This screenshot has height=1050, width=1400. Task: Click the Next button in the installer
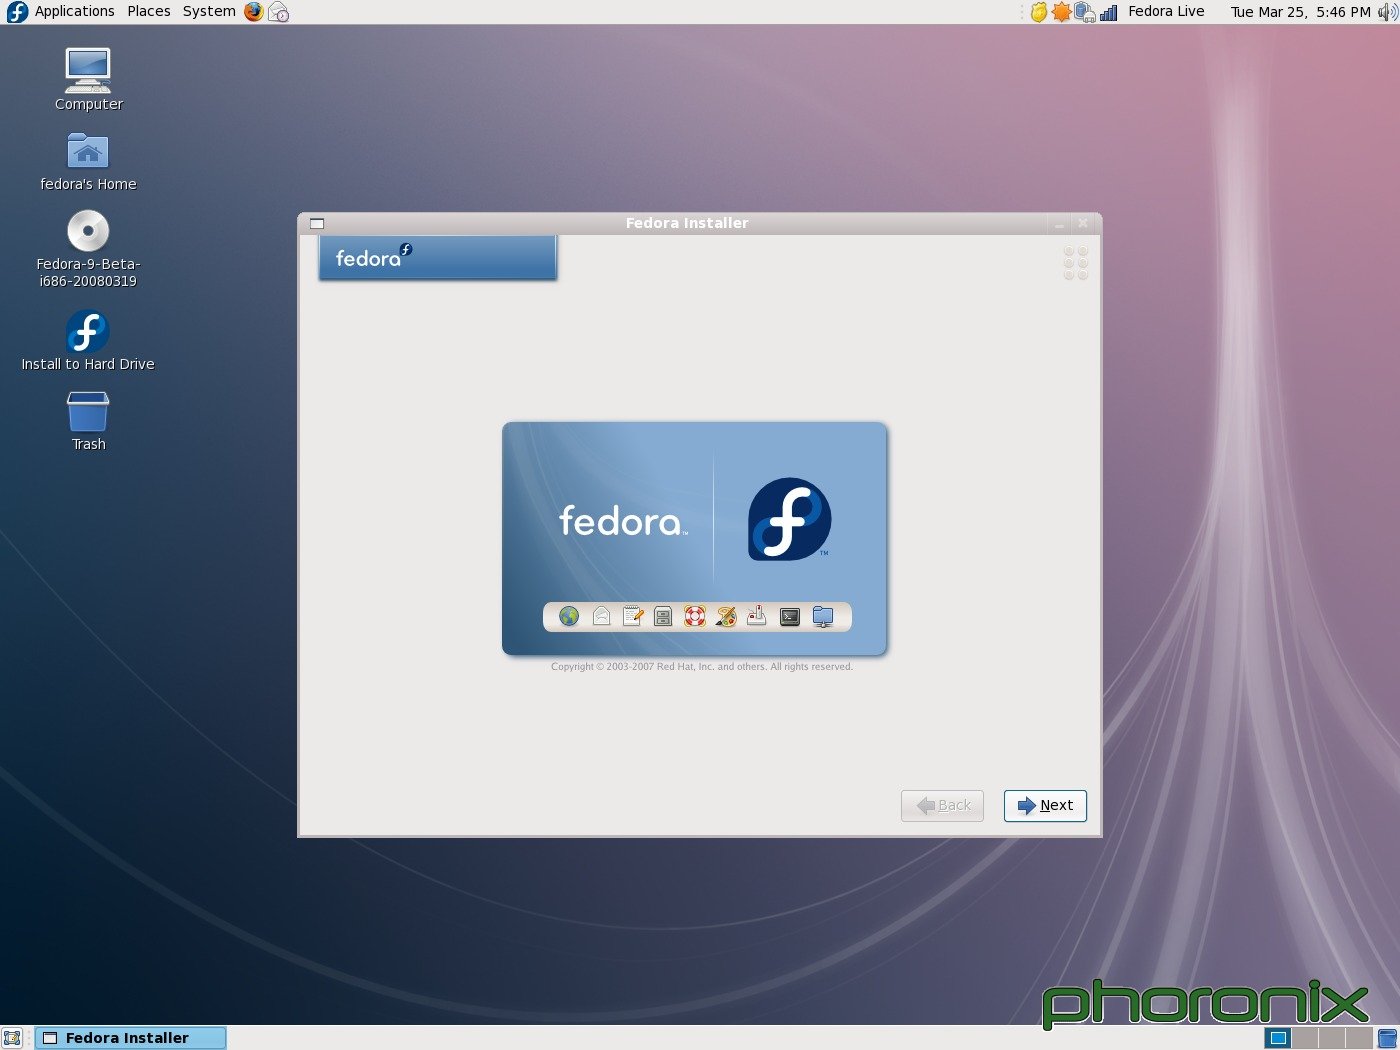click(x=1045, y=806)
